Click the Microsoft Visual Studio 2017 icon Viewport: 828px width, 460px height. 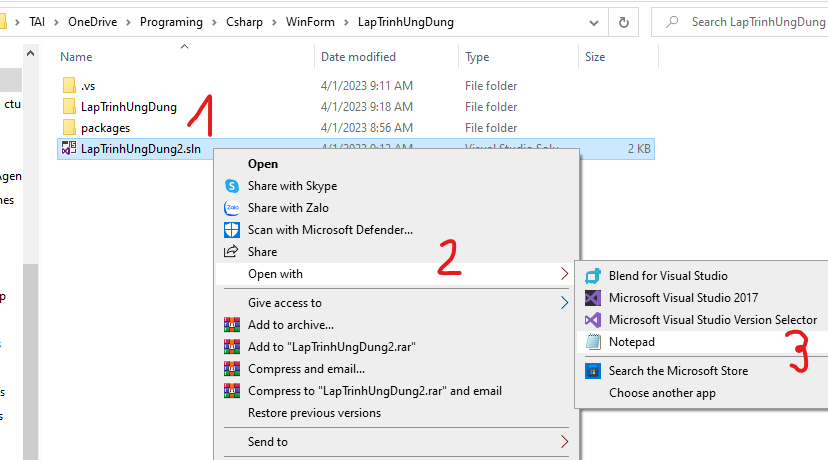[592, 298]
